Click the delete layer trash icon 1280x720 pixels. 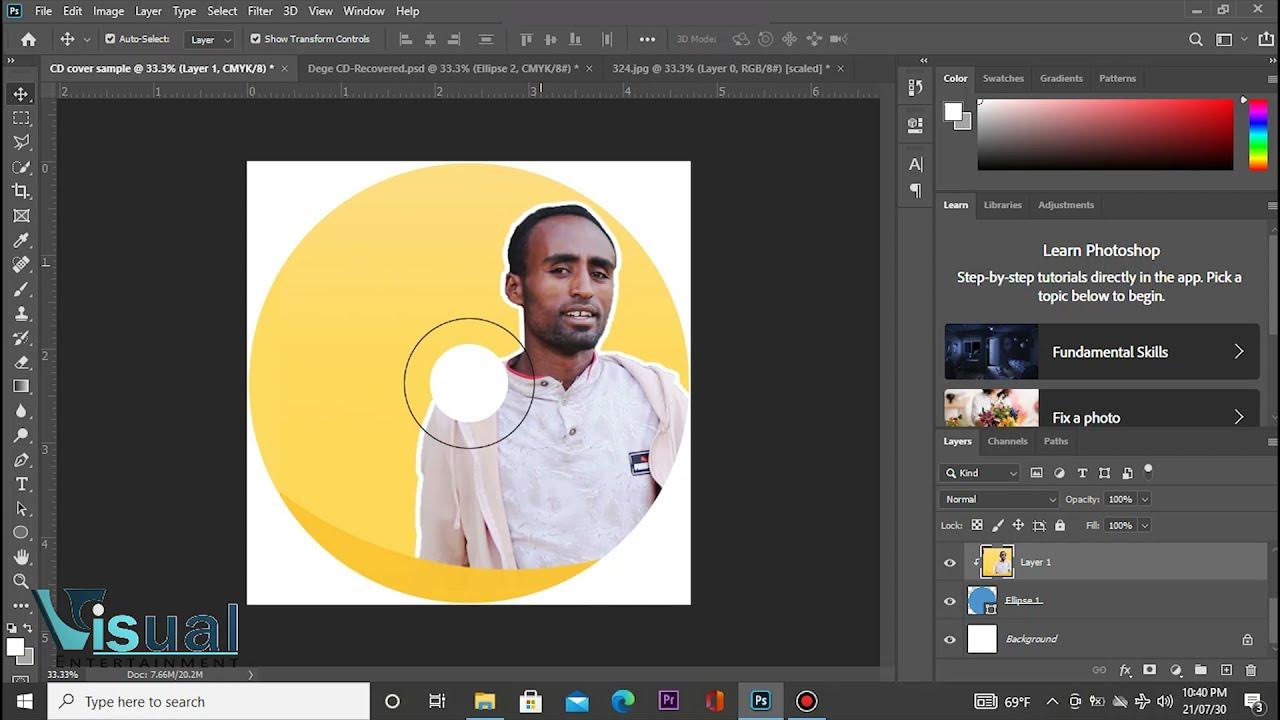pos(1250,670)
